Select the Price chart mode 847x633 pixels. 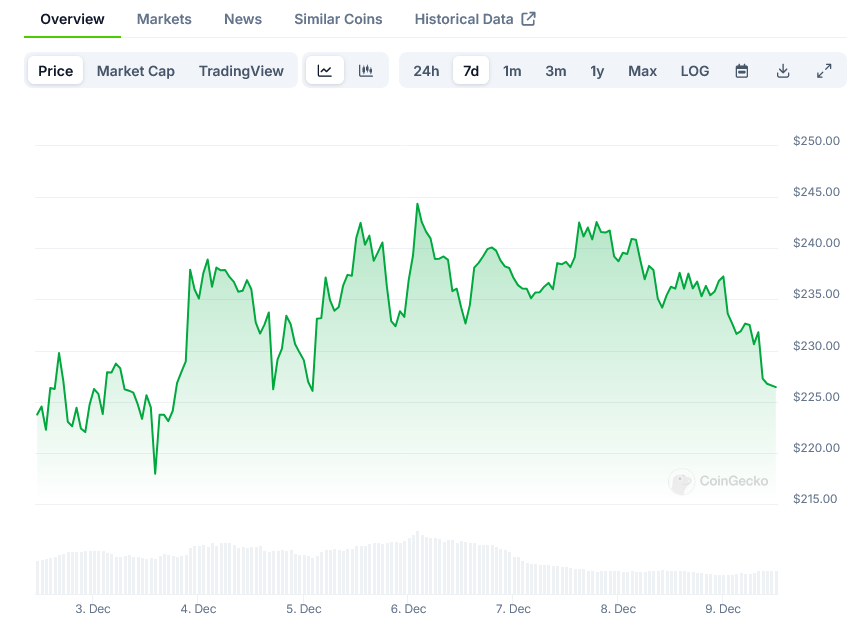coord(56,71)
